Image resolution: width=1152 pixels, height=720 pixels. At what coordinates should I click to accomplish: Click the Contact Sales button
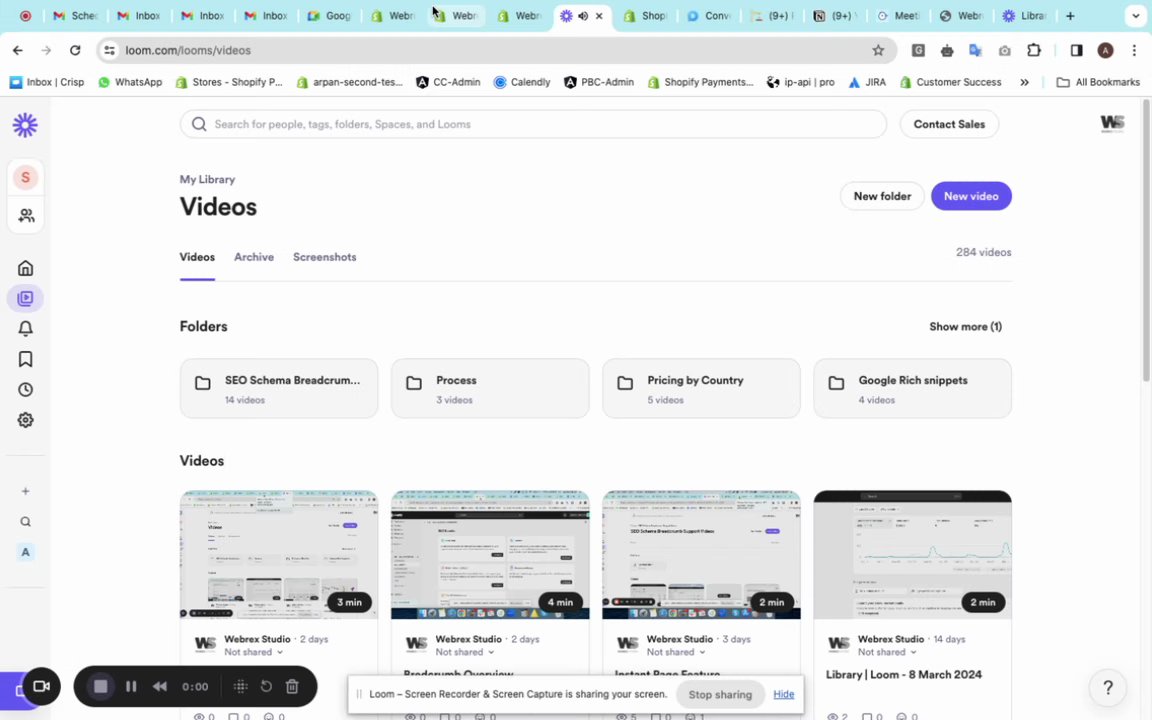coord(948,124)
